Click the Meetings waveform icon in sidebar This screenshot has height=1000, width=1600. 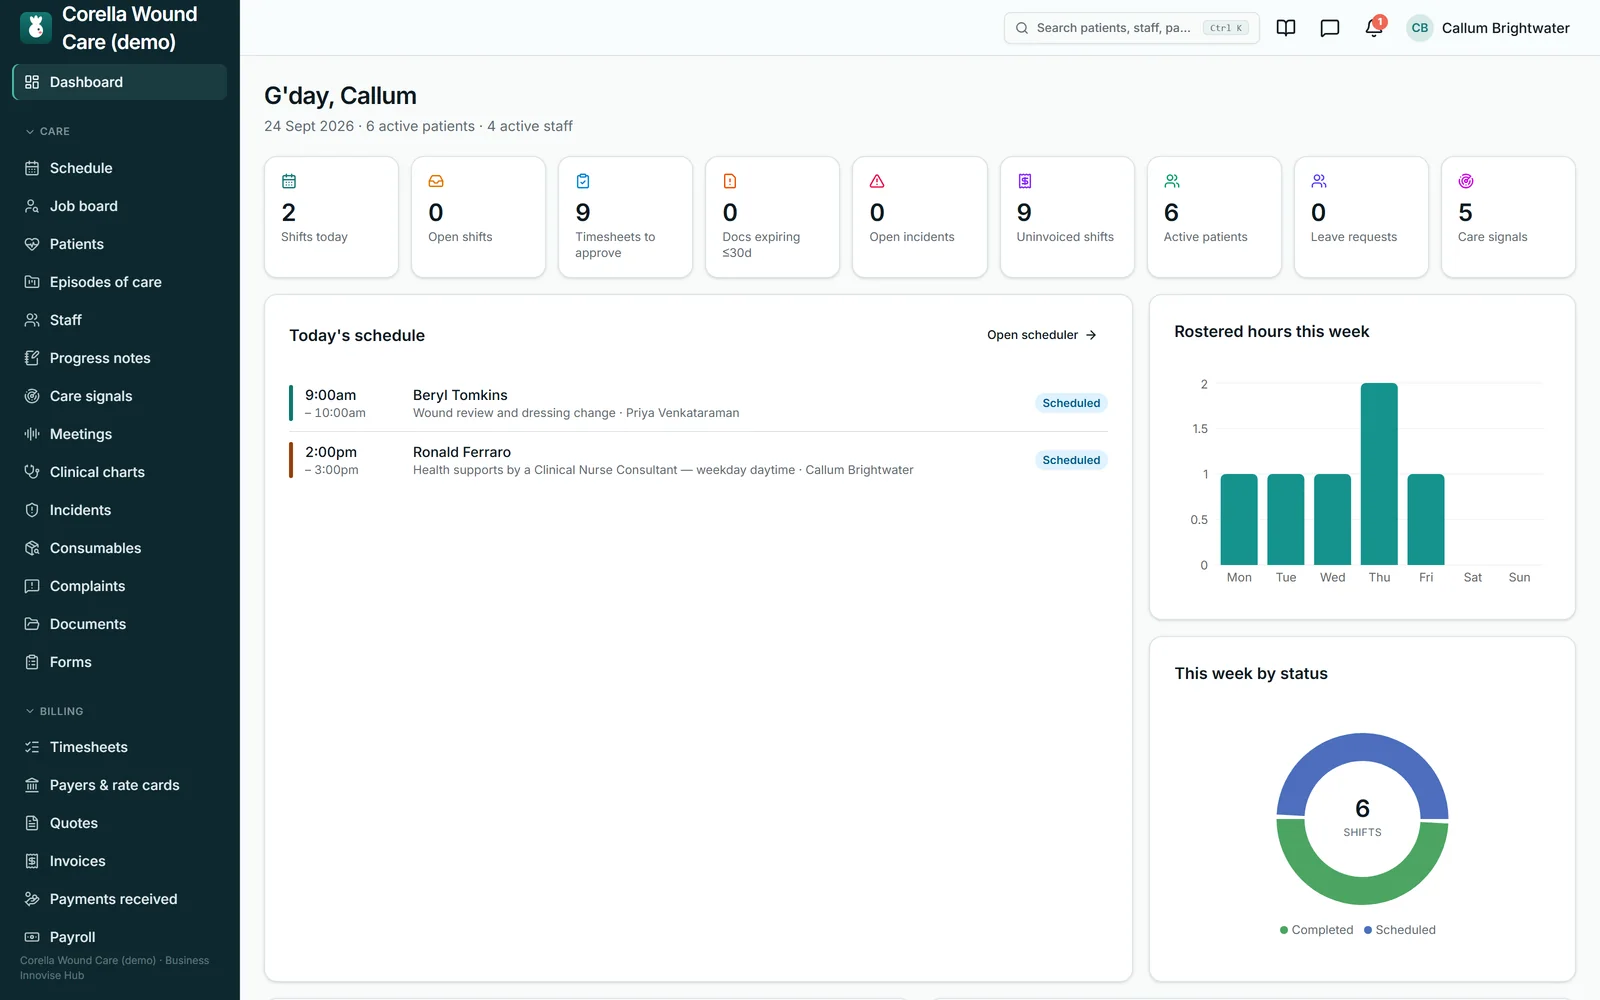click(x=32, y=434)
